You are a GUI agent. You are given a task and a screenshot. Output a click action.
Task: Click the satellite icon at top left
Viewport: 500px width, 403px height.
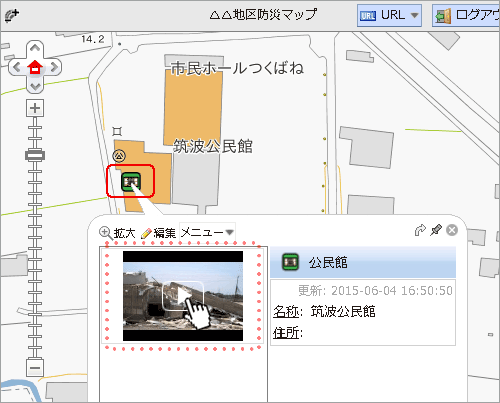point(12,15)
